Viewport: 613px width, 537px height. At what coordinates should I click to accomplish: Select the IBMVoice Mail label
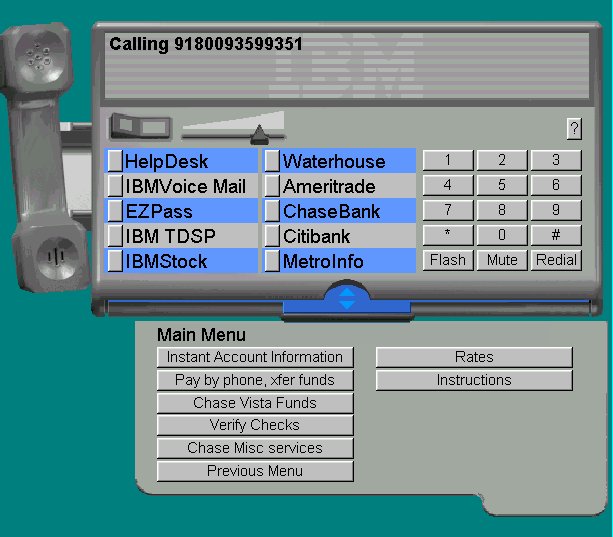[186, 186]
